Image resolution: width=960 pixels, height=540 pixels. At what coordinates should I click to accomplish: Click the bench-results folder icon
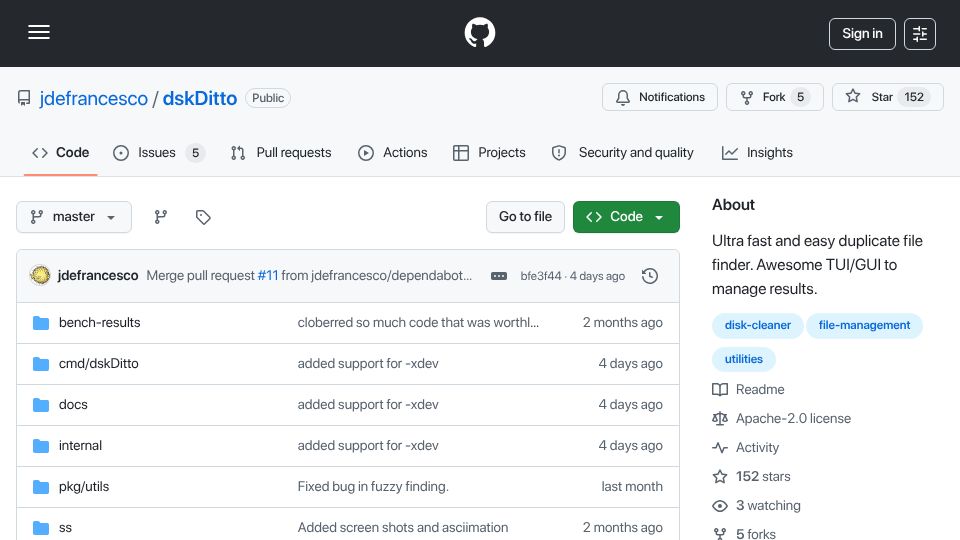(41, 323)
